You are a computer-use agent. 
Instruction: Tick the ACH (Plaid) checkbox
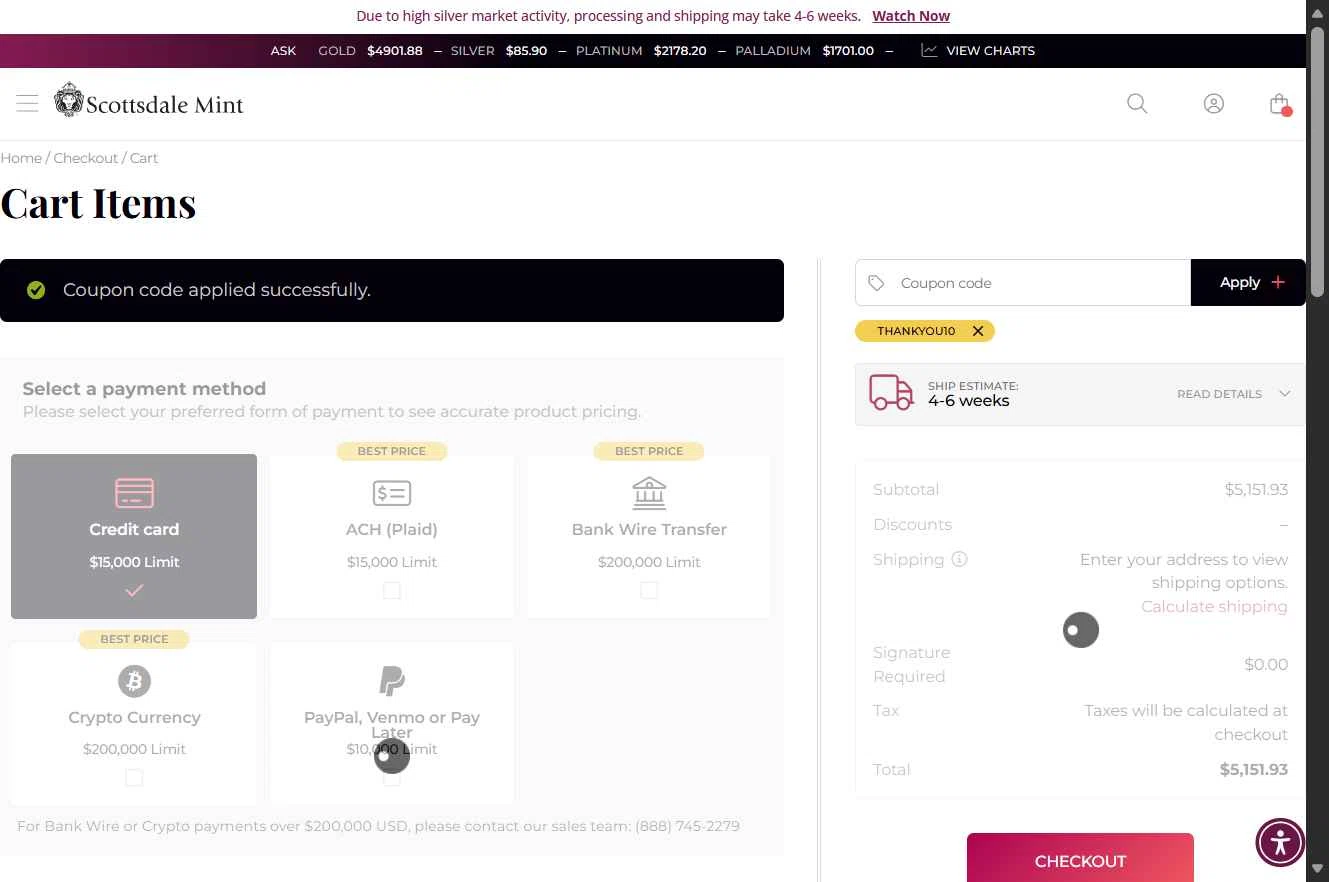(392, 590)
